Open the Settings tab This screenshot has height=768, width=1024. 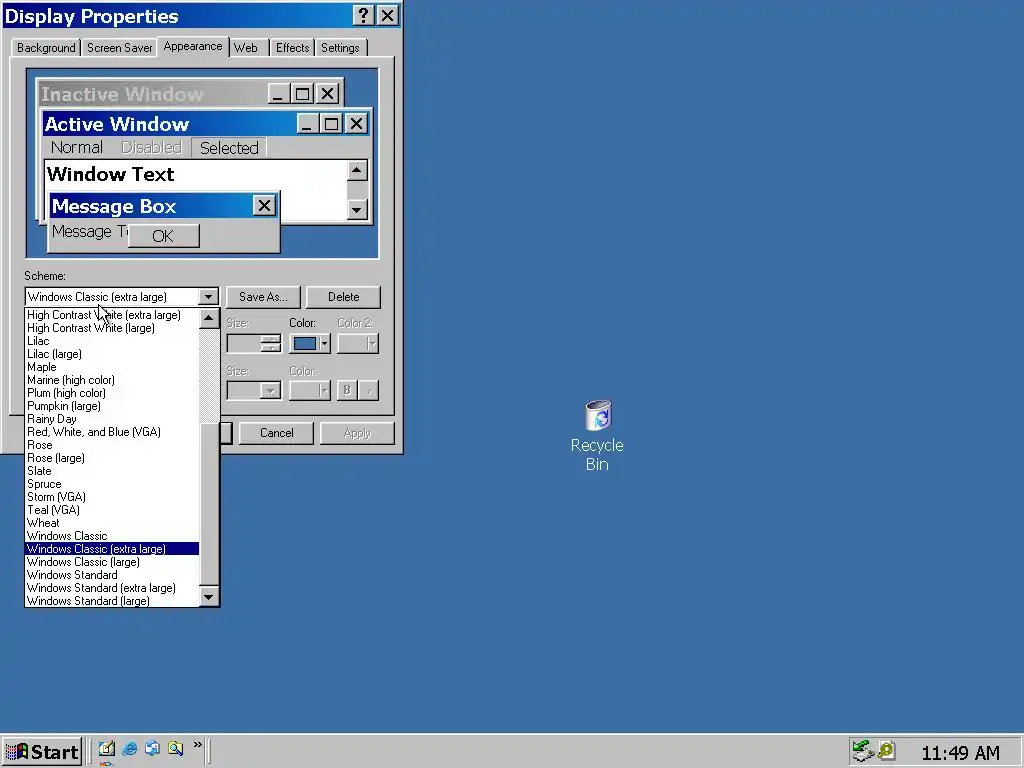[x=340, y=48]
